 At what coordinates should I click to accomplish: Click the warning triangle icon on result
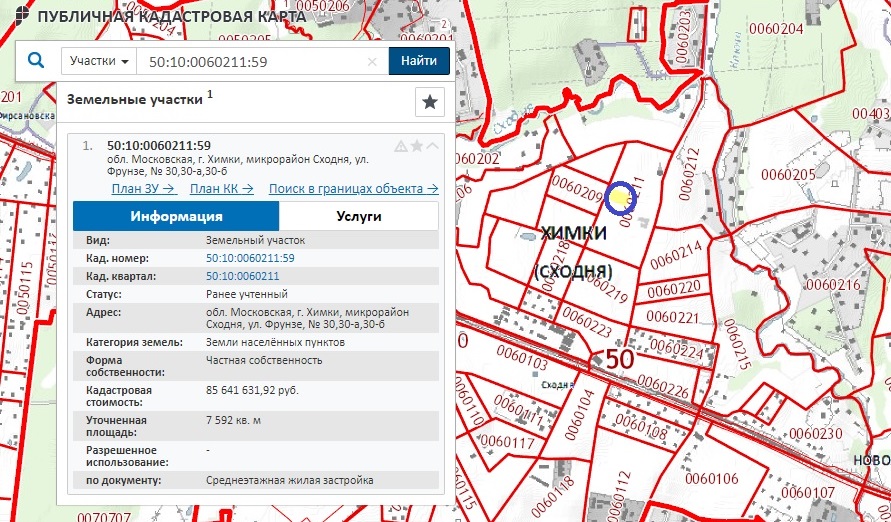[x=401, y=146]
